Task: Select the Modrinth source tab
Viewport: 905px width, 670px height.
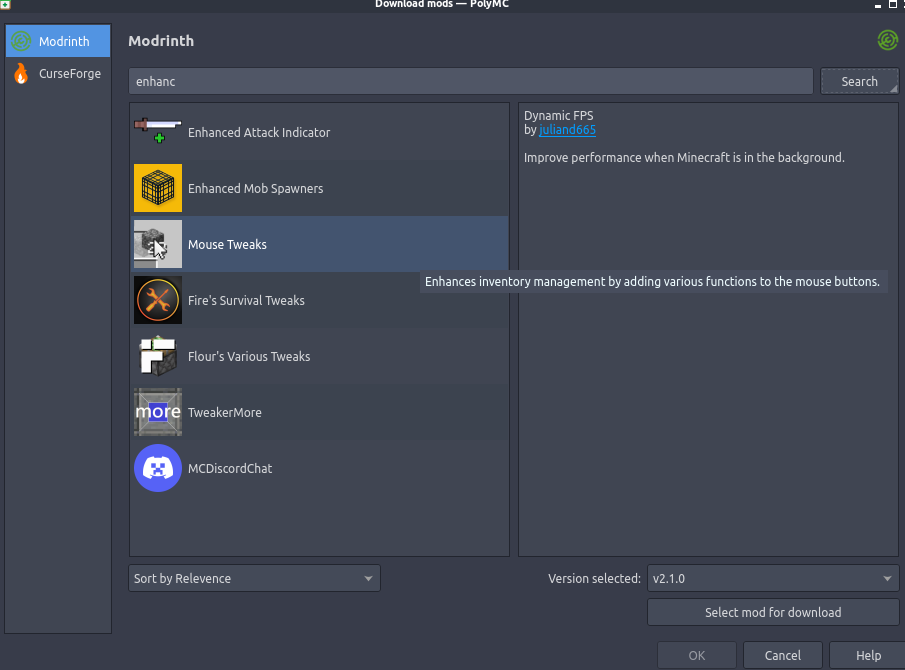Action: click(x=57, y=41)
